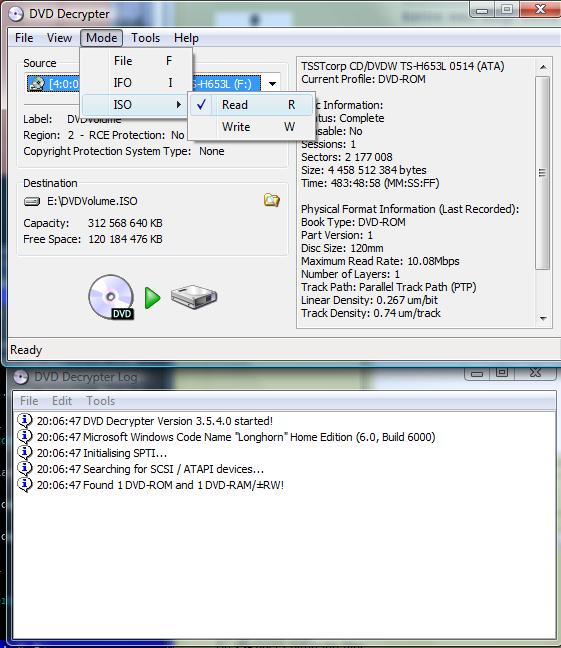Close the open Mode menu
This screenshot has height=648, width=561.
(x=101, y=38)
